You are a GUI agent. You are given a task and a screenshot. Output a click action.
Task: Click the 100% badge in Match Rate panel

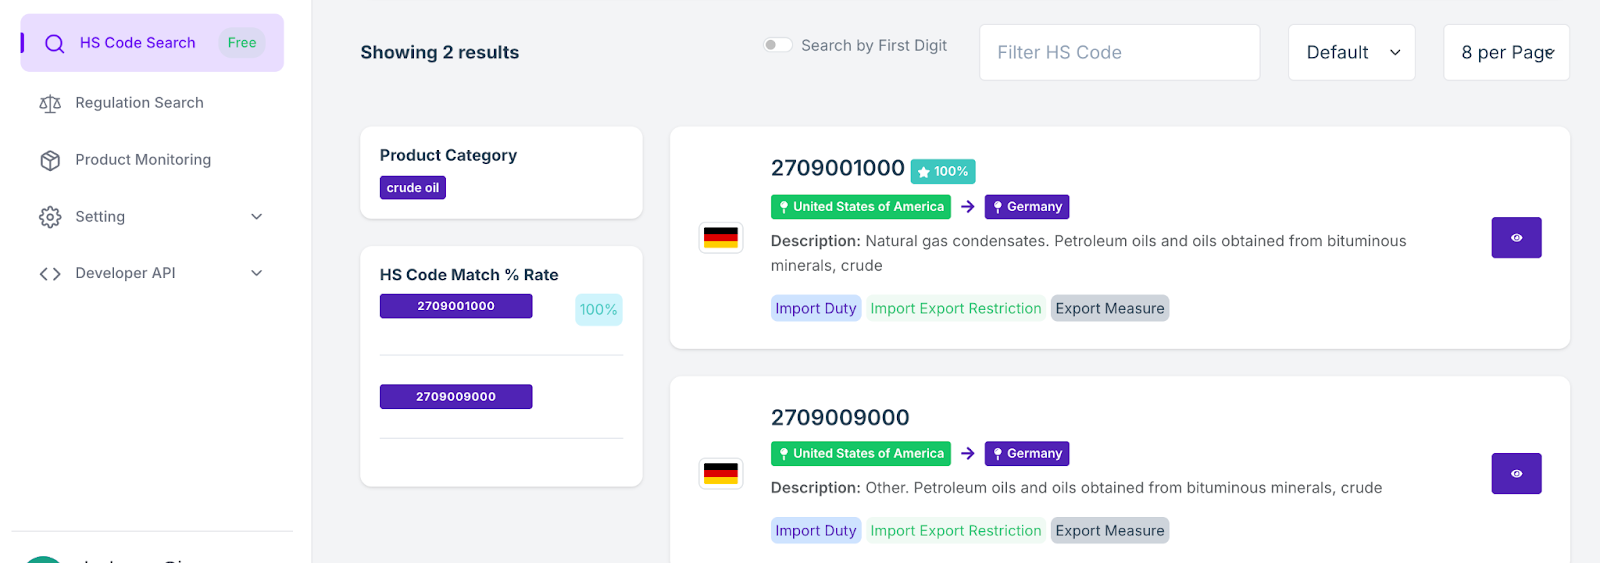[599, 310]
